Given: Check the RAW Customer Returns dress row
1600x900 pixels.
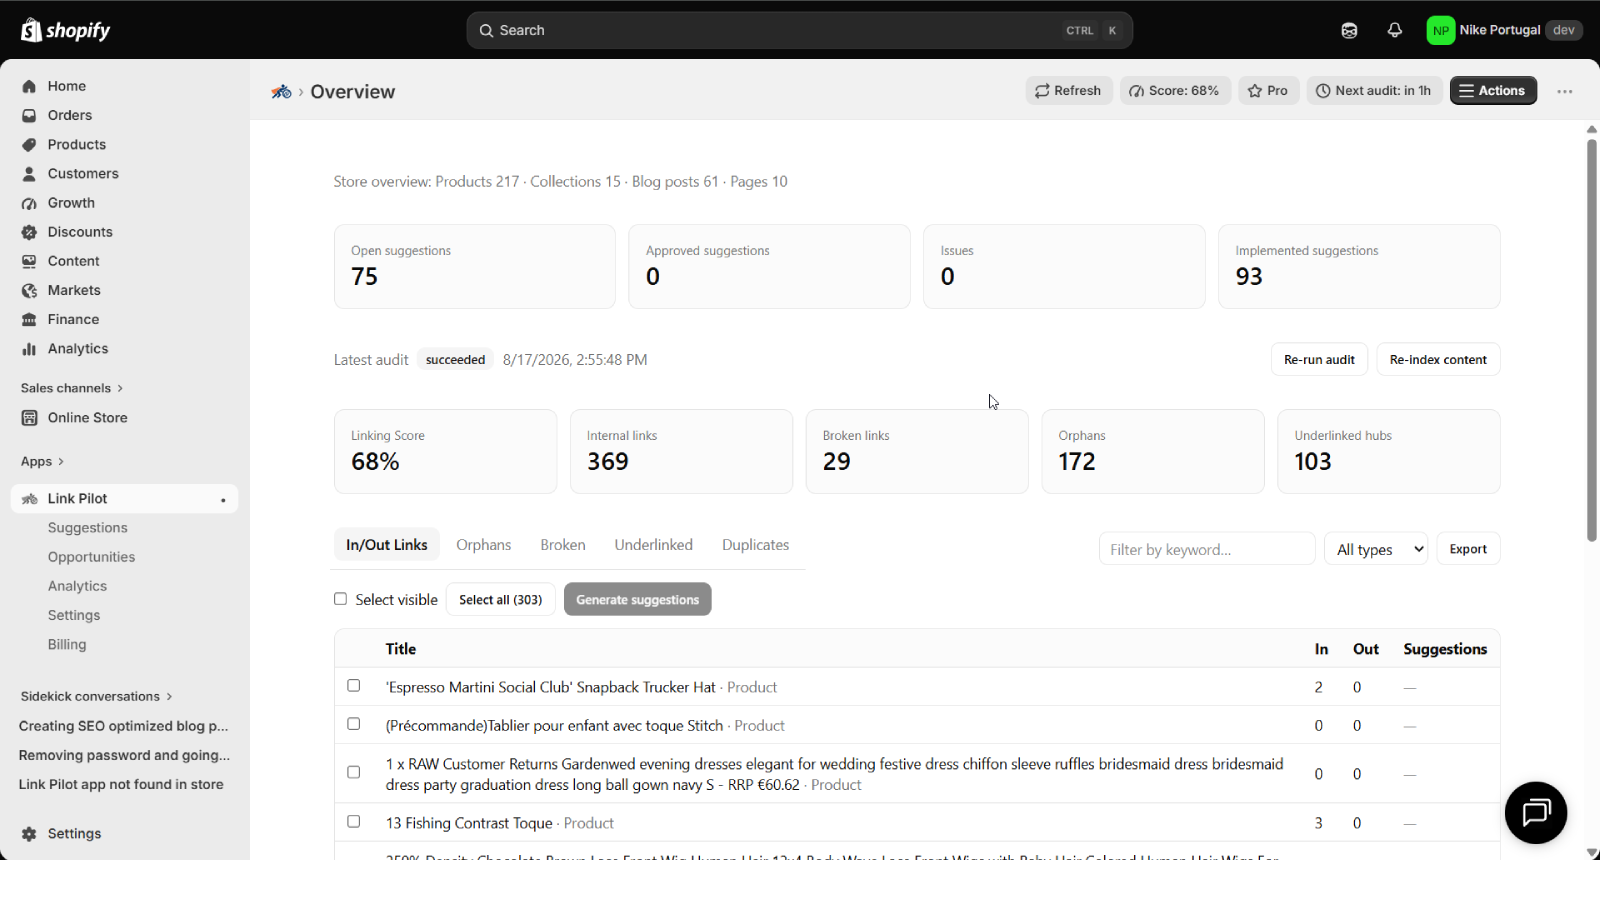Looking at the screenshot, I should [x=353, y=772].
